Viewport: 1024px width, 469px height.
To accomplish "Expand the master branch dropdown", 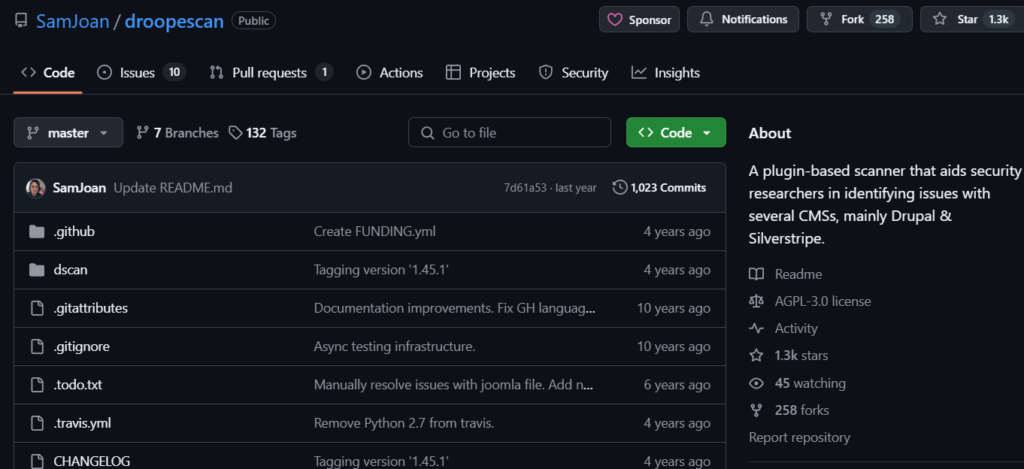I will tap(69, 133).
